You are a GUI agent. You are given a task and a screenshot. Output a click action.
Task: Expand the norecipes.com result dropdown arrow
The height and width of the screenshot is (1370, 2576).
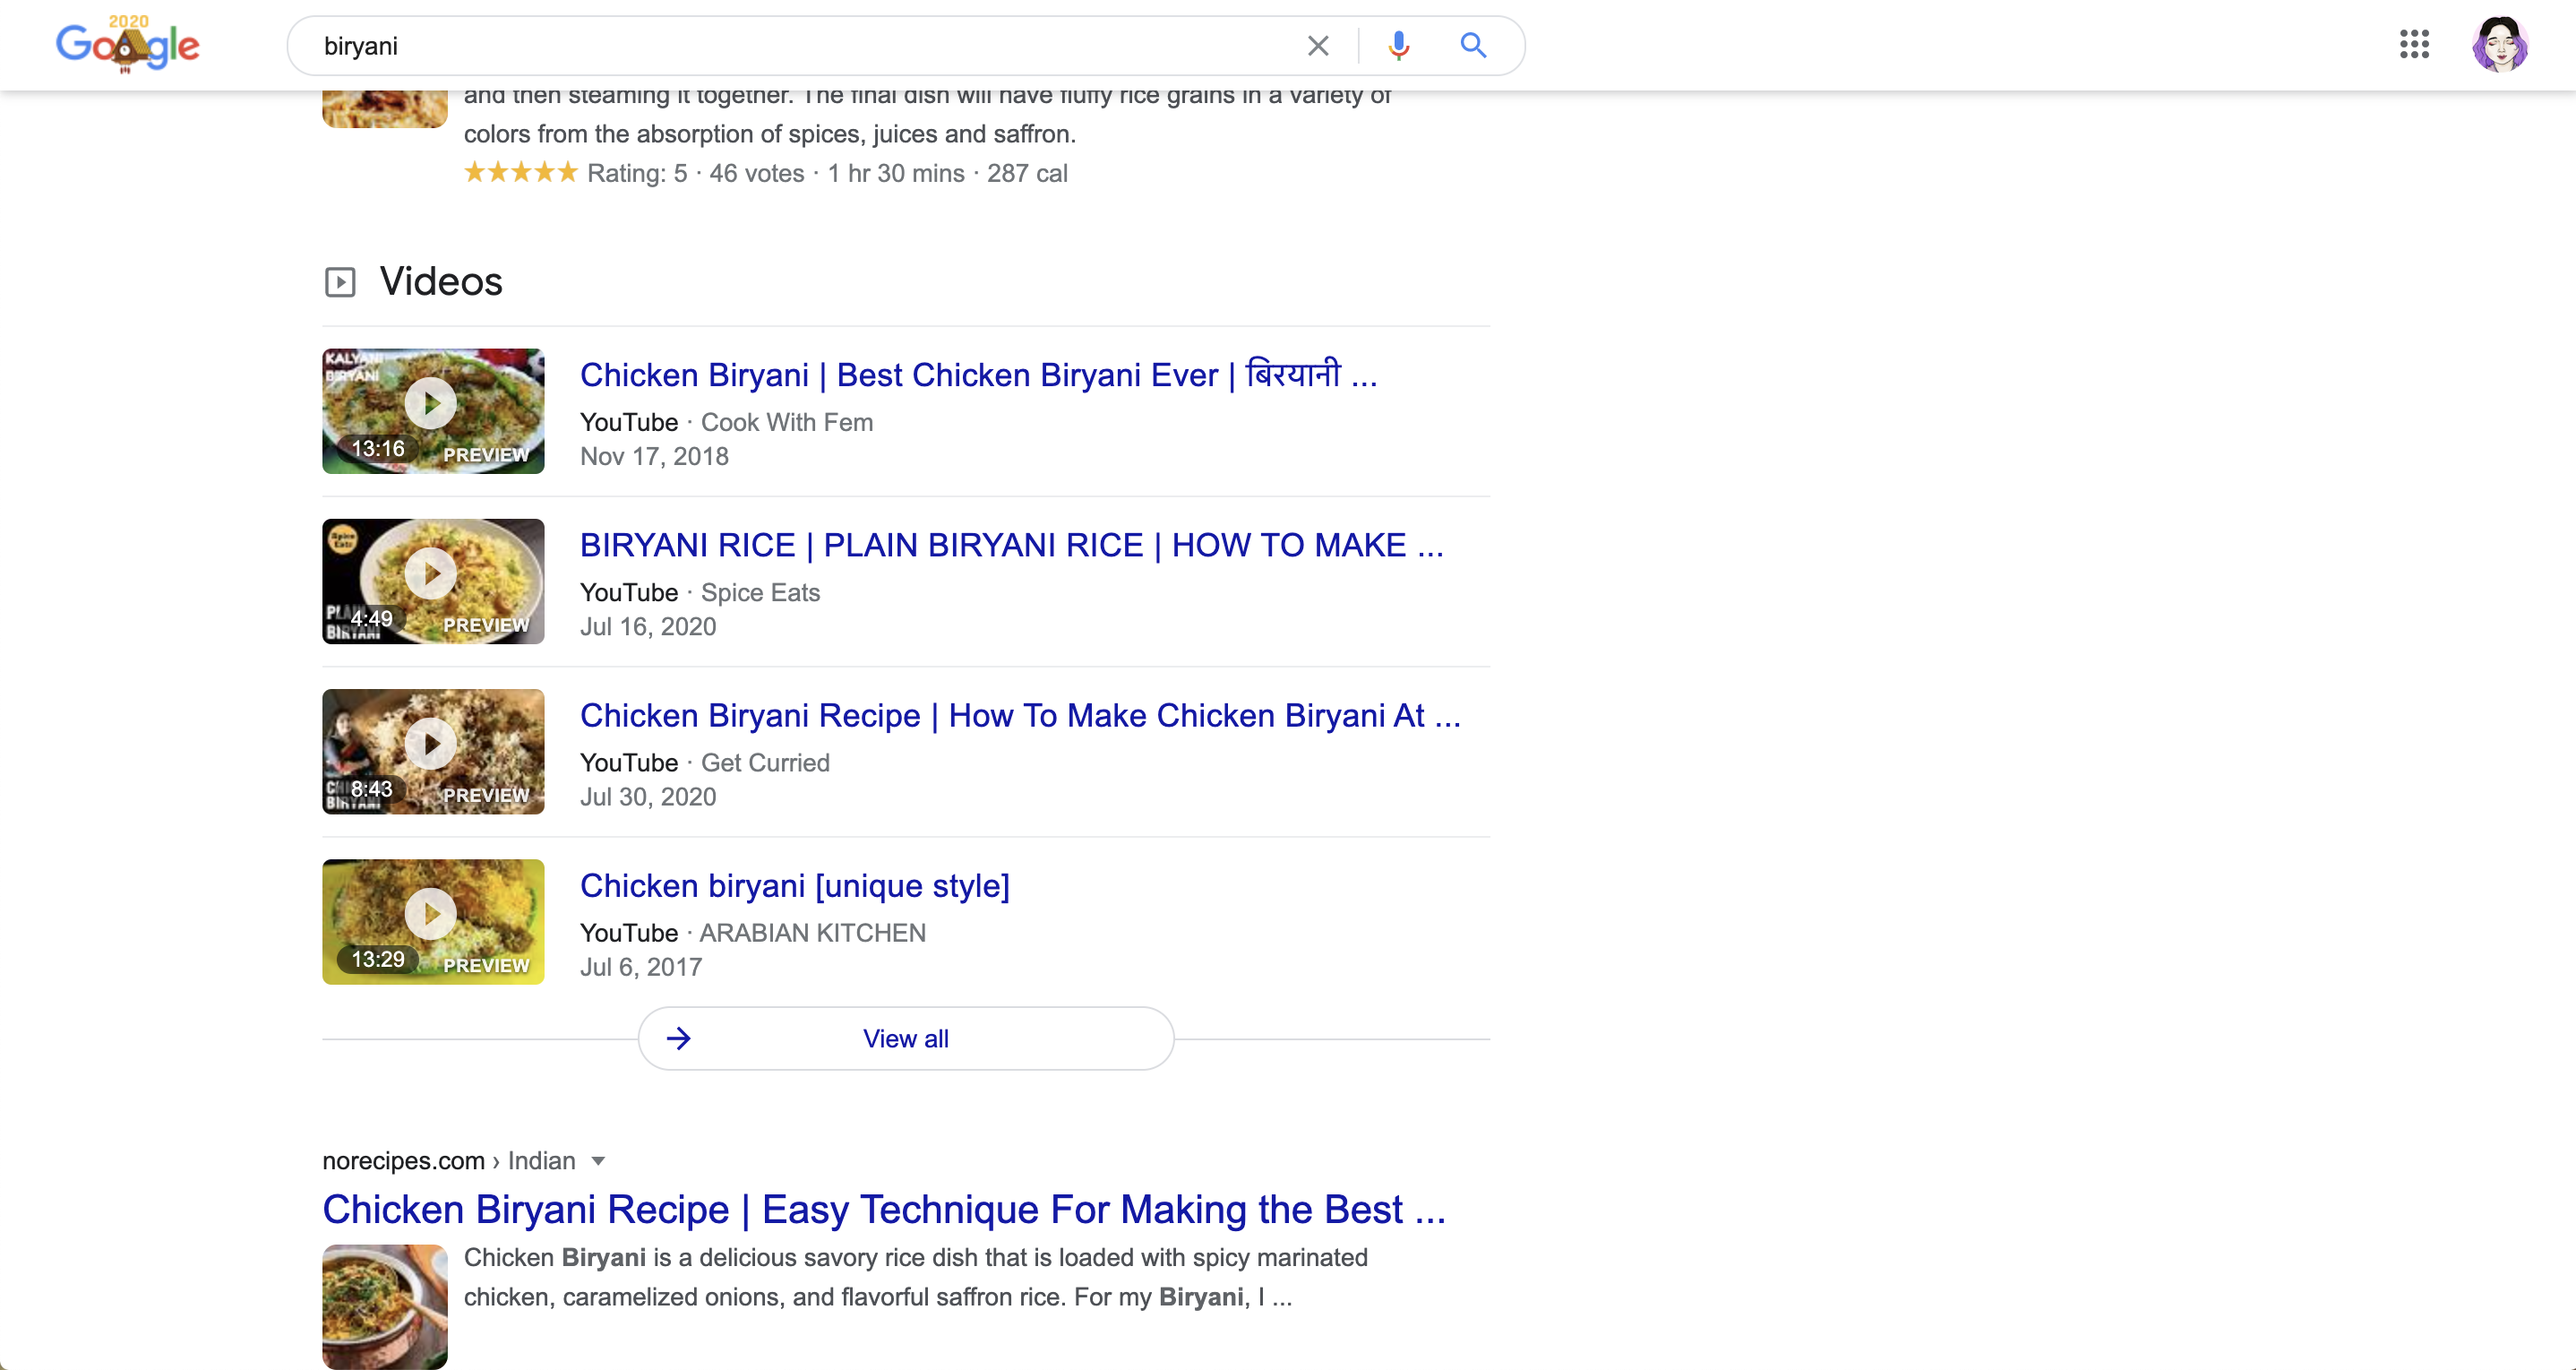tap(598, 1161)
